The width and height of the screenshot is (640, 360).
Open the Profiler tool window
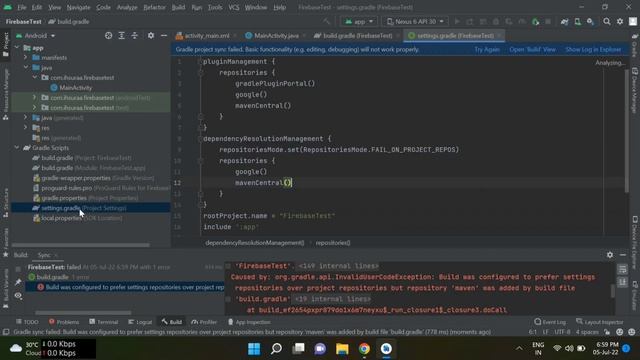(x=204, y=322)
